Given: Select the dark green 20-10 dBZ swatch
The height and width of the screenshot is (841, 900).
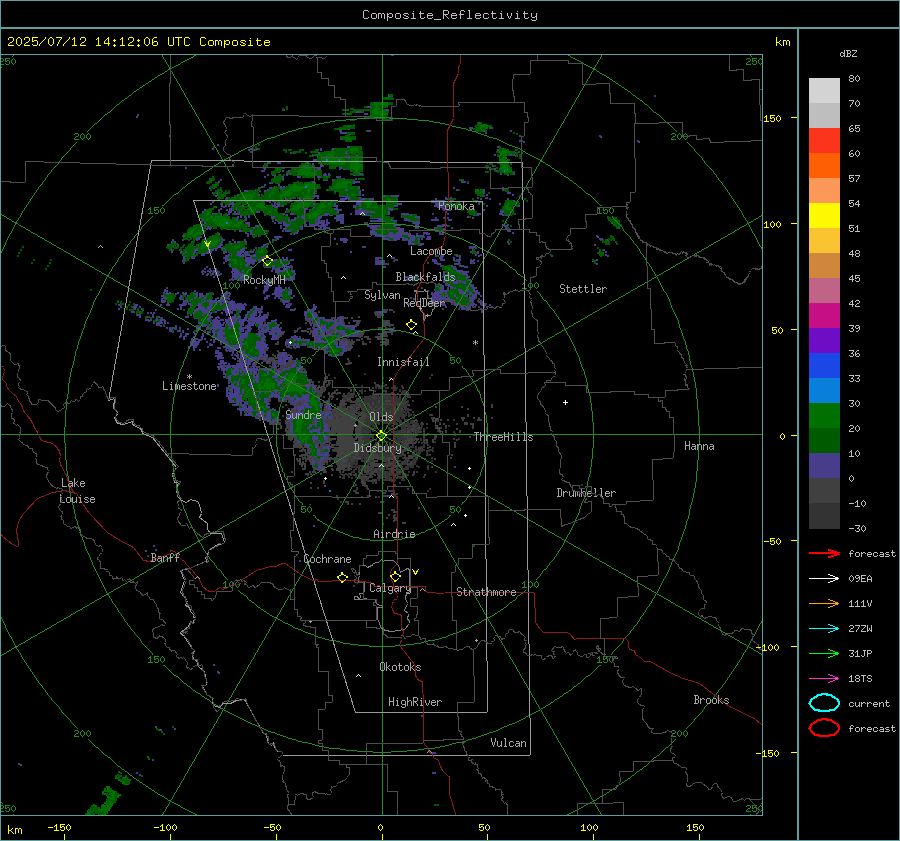Looking at the screenshot, I should coord(824,440).
